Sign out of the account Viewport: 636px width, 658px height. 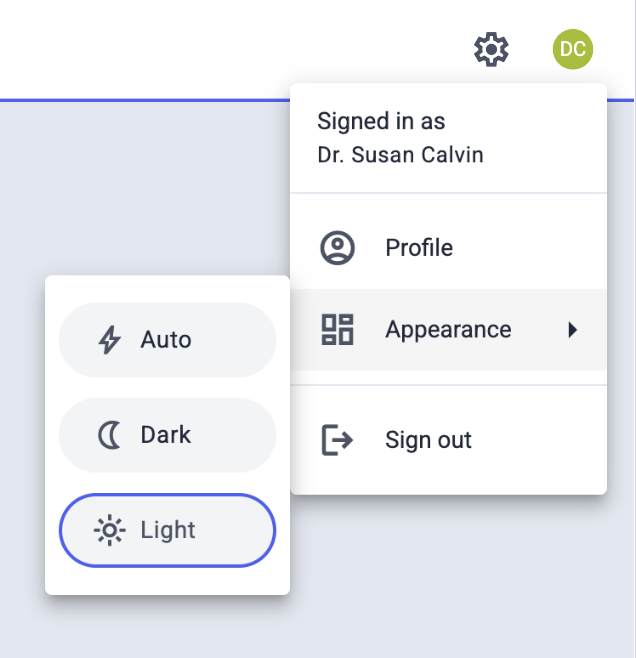[428, 440]
